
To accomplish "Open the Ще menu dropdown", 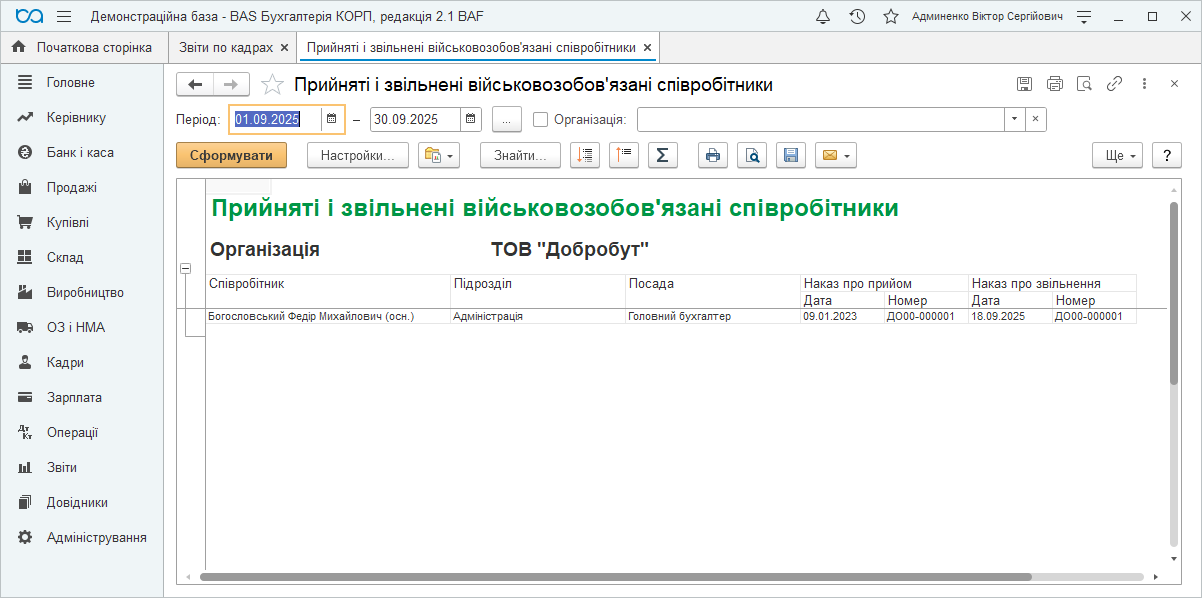I will click(x=1118, y=155).
